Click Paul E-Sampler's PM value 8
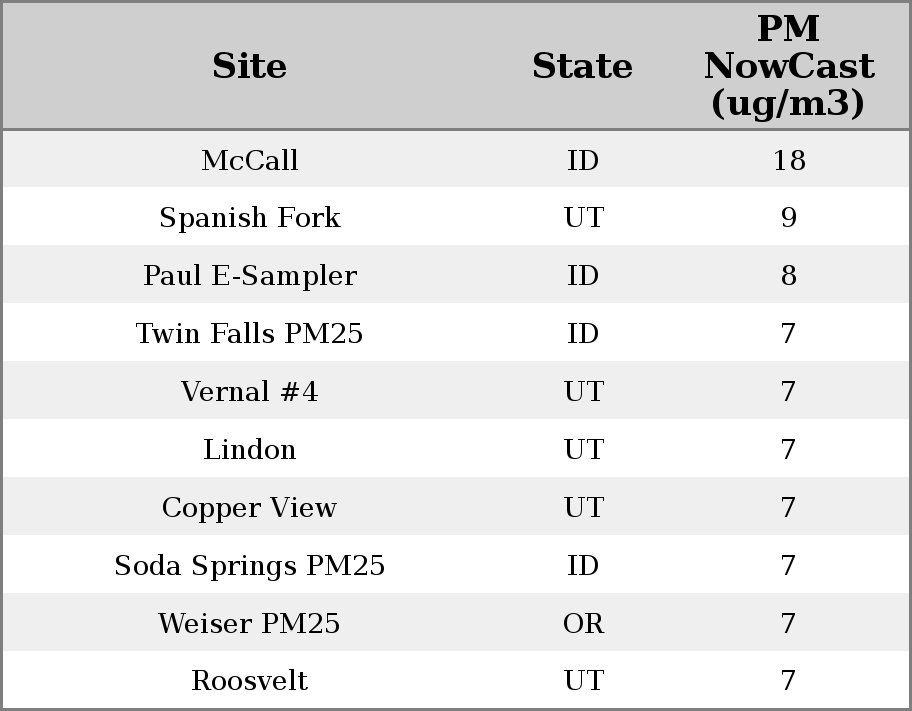 [x=788, y=276]
